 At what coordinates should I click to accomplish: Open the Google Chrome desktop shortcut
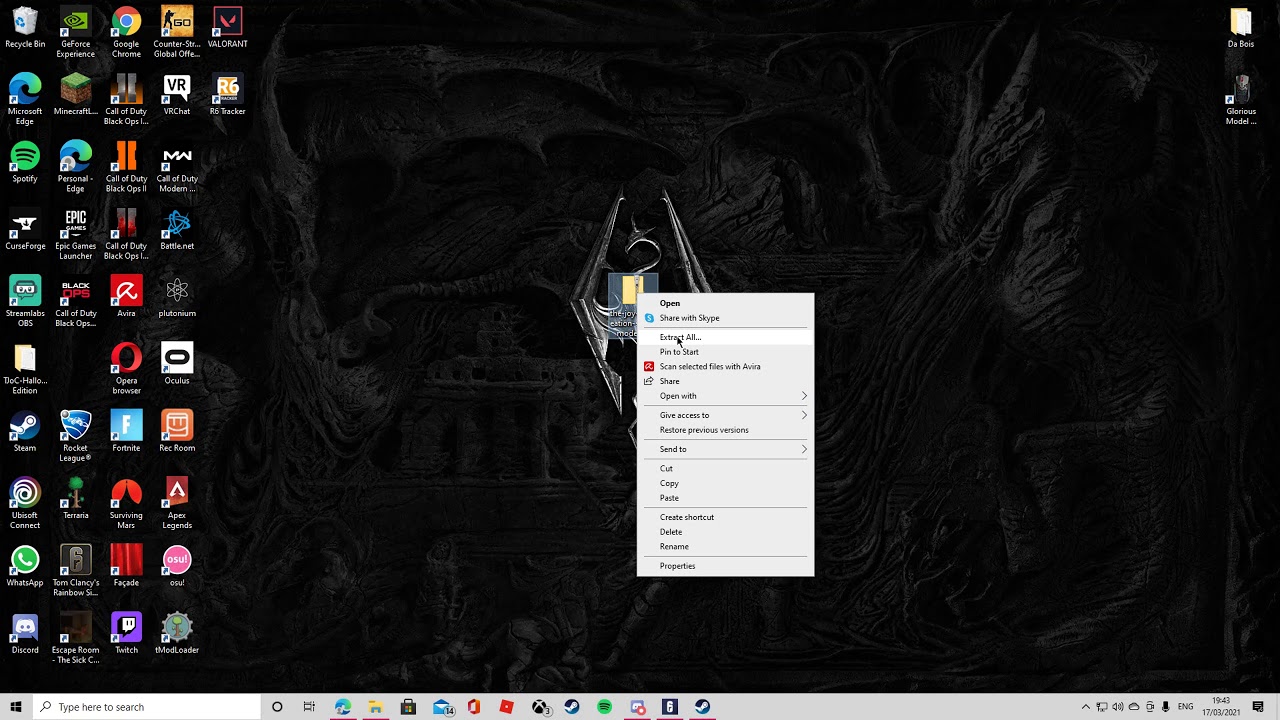tap(126, 33)
